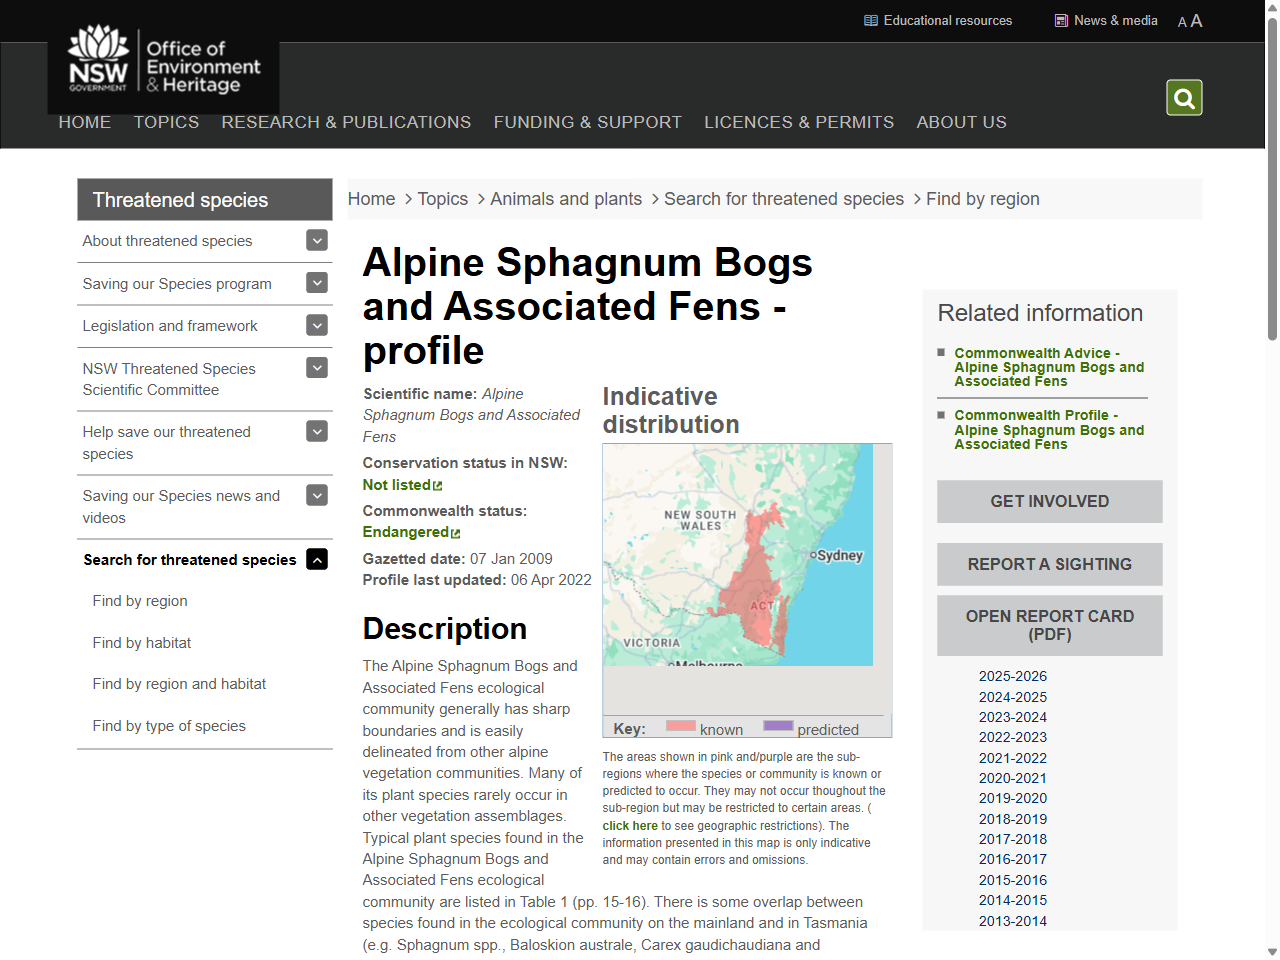Image resolution: width=1280 pixels, height=960 pixels.
Task: Open the HOME menu item
Action: click(85, 122)
